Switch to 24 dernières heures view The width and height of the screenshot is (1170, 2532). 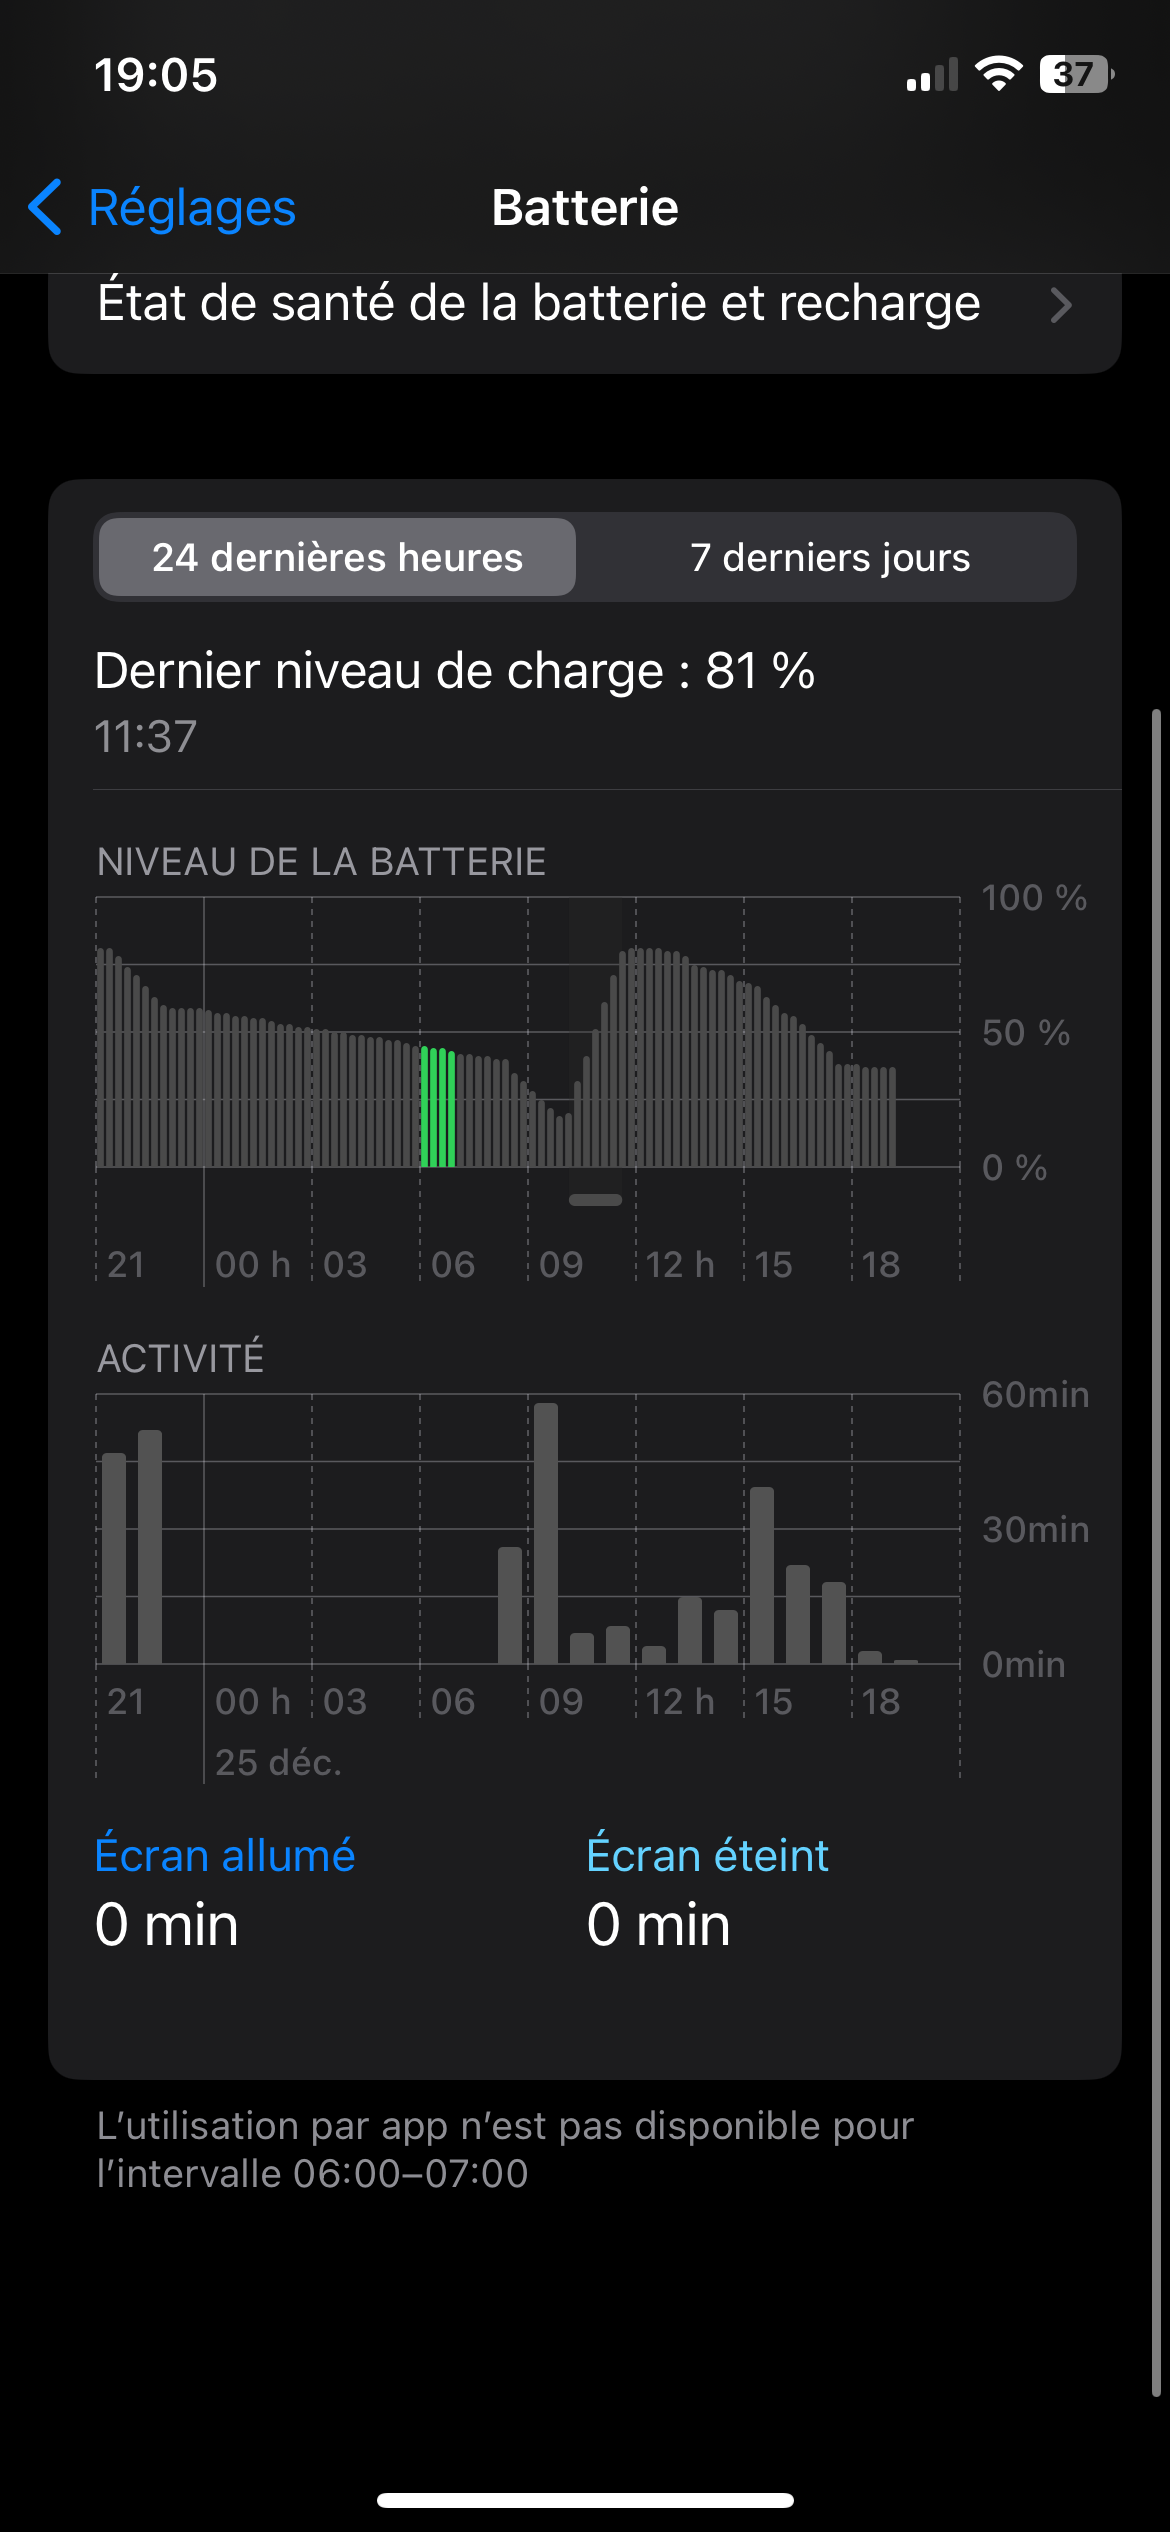pos(337,557)
